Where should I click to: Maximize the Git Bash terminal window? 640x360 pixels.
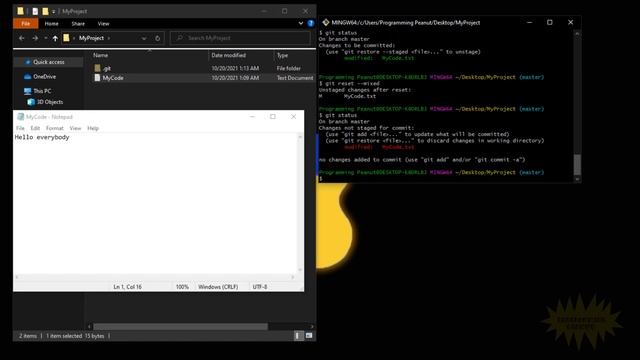point(550,22)
